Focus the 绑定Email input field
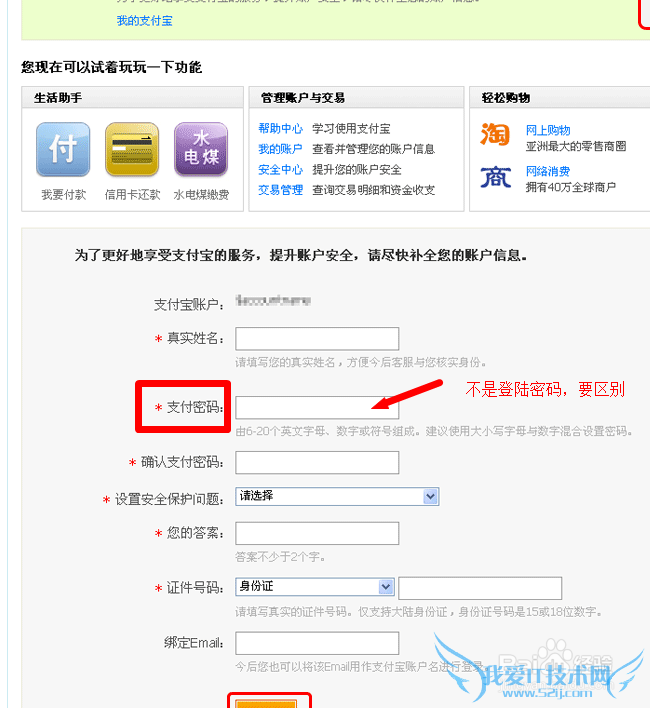 point(317,643)
